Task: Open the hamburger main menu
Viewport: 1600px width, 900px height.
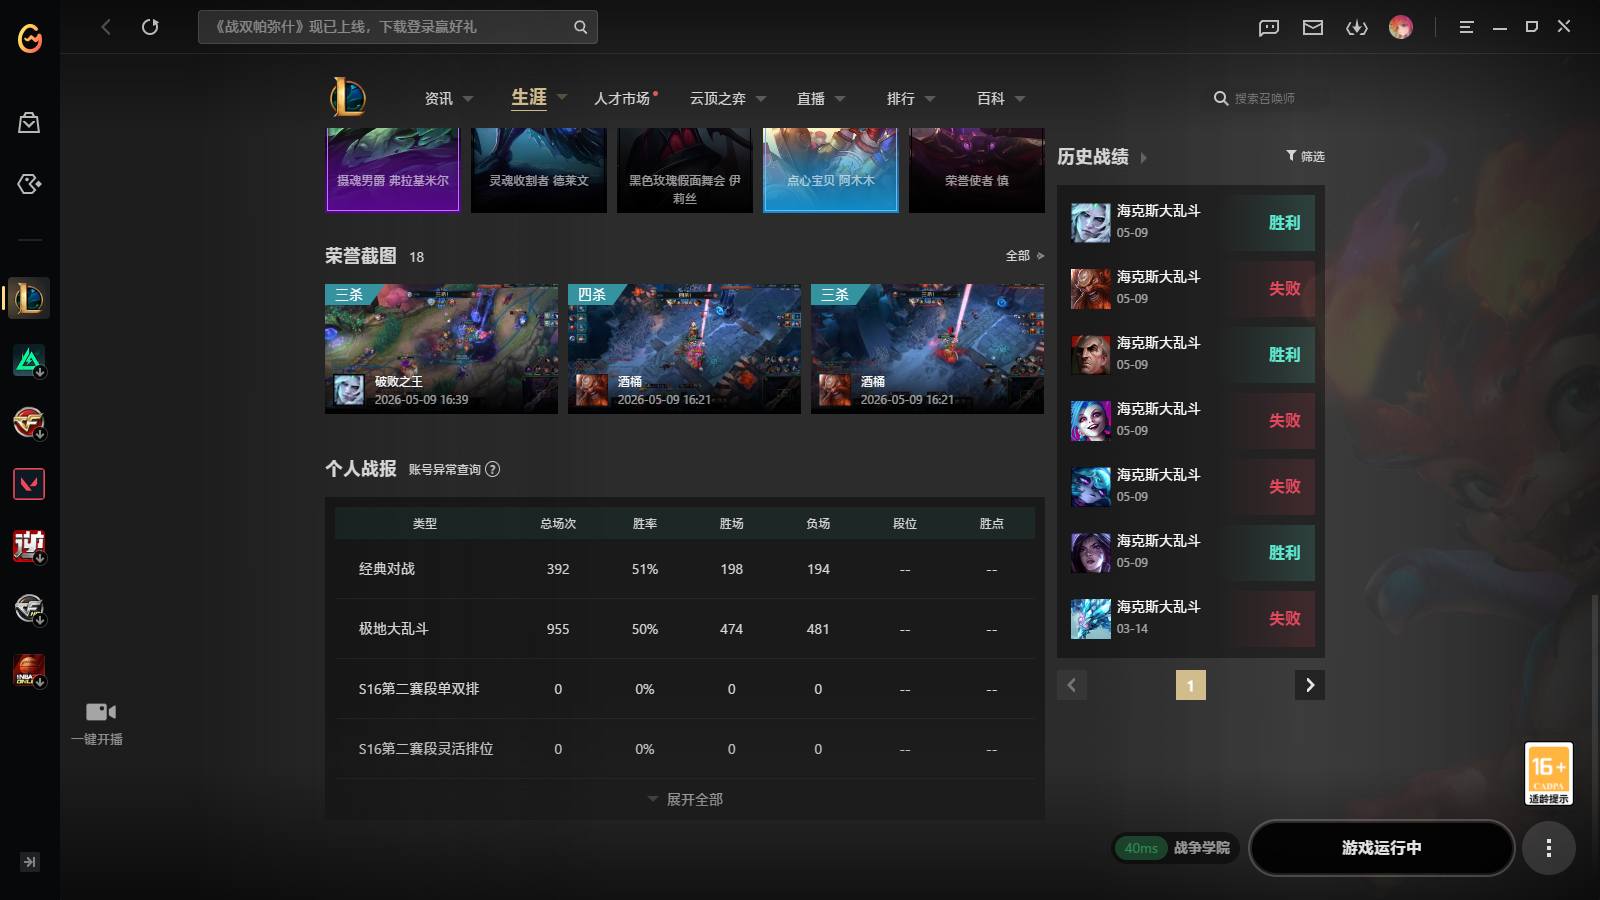Action: (1466, 27)
